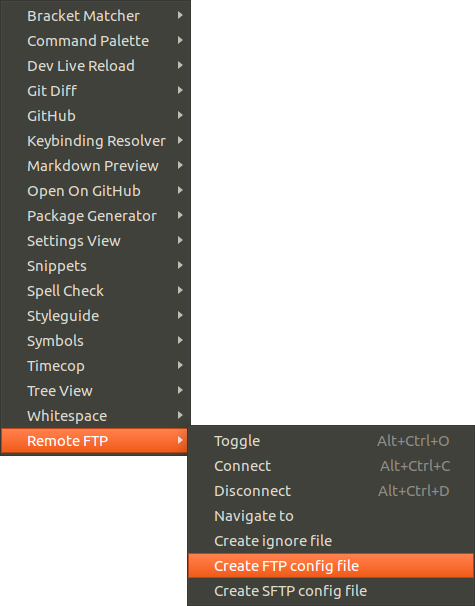The image size is (475, 606).
Task: Open the Settings View submenu
Action: click(95, 240)
